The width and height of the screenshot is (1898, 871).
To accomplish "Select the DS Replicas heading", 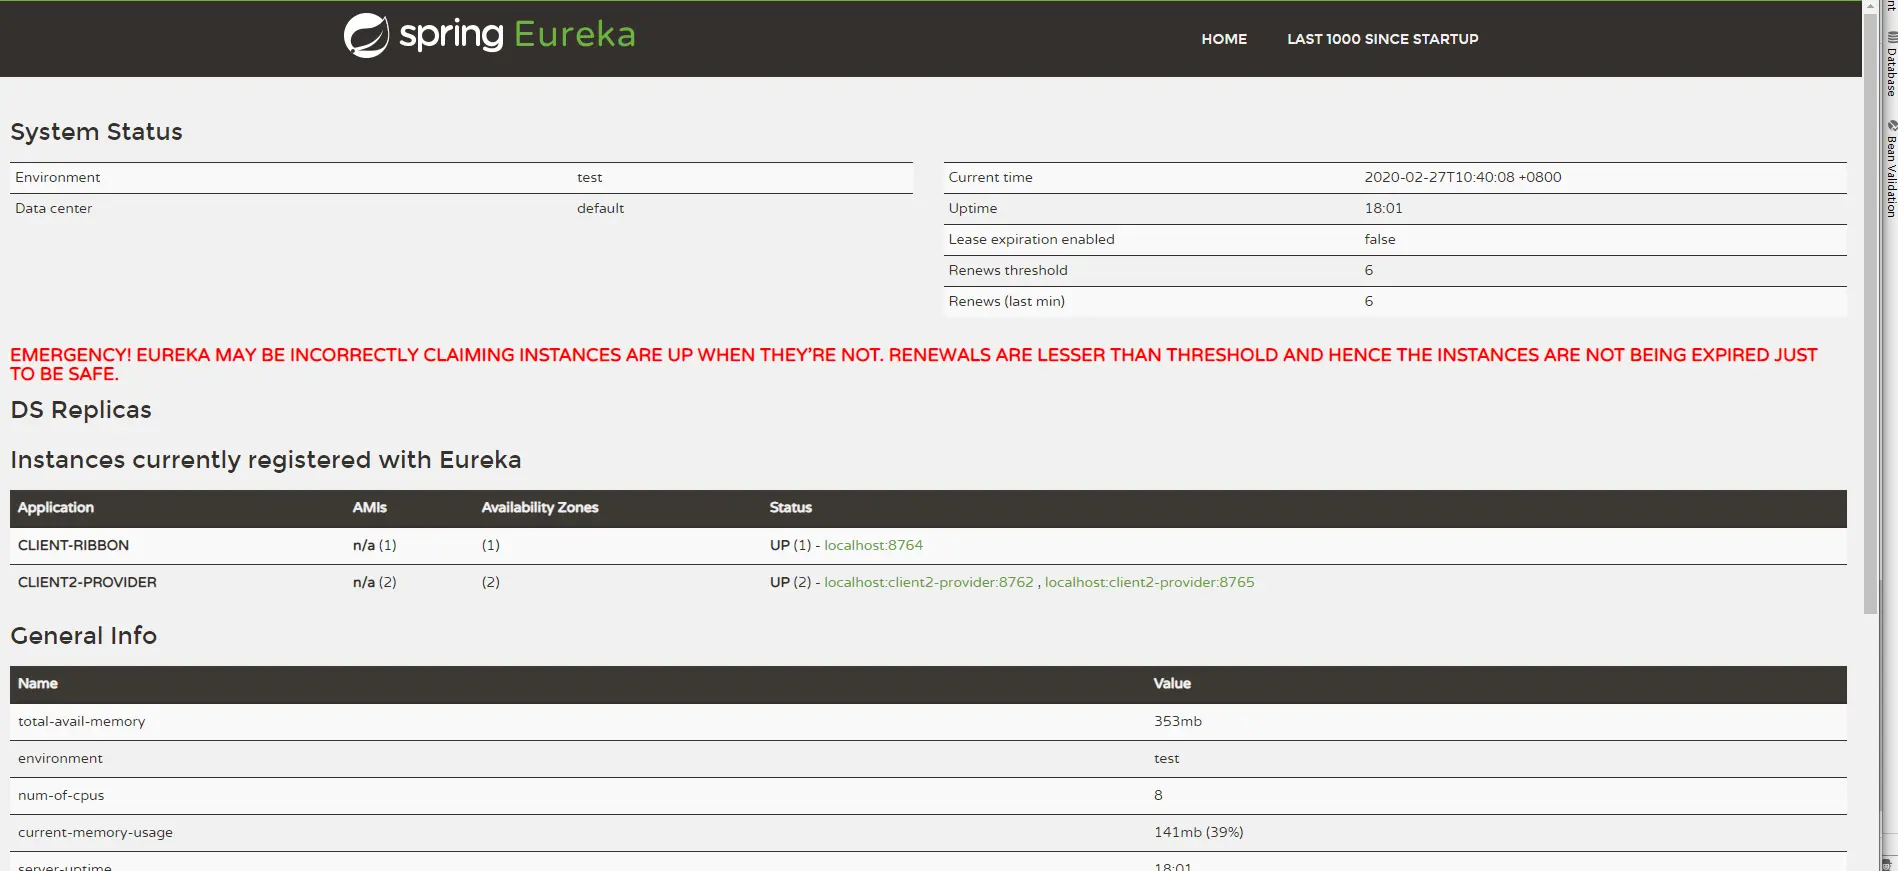I will pos(81,410).
